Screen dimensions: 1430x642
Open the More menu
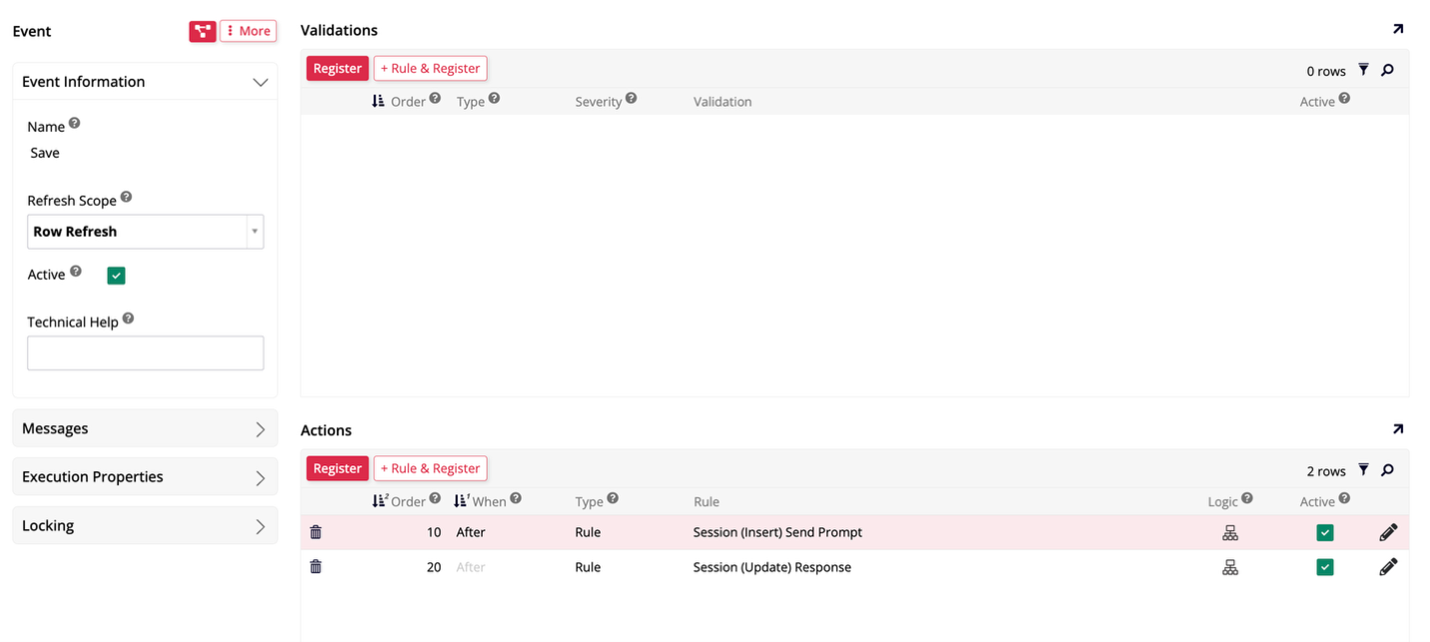(248, 31)
